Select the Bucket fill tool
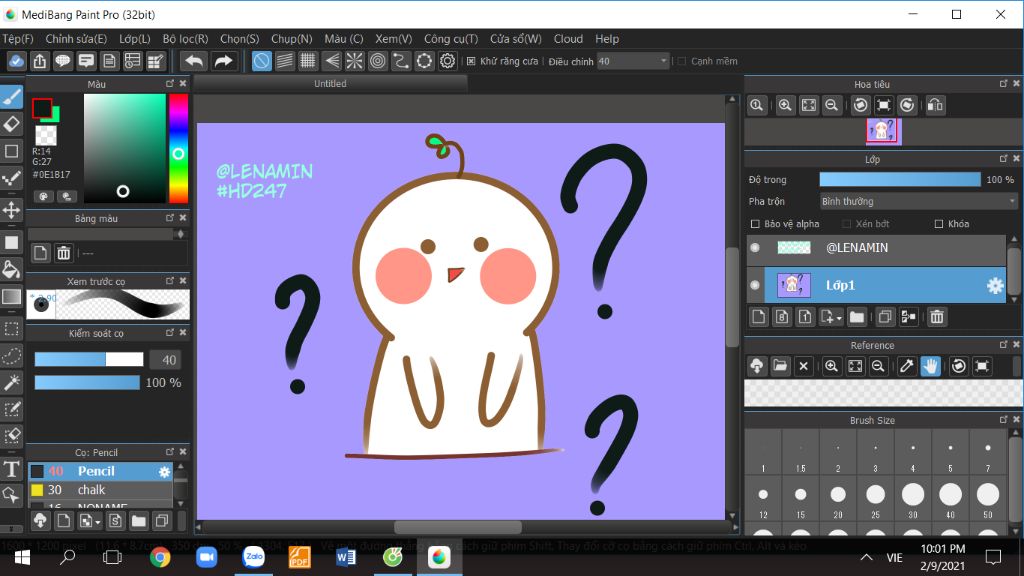Image resolution: width=1024 pixels, height=576 pixels. click(x=12, y=269)
